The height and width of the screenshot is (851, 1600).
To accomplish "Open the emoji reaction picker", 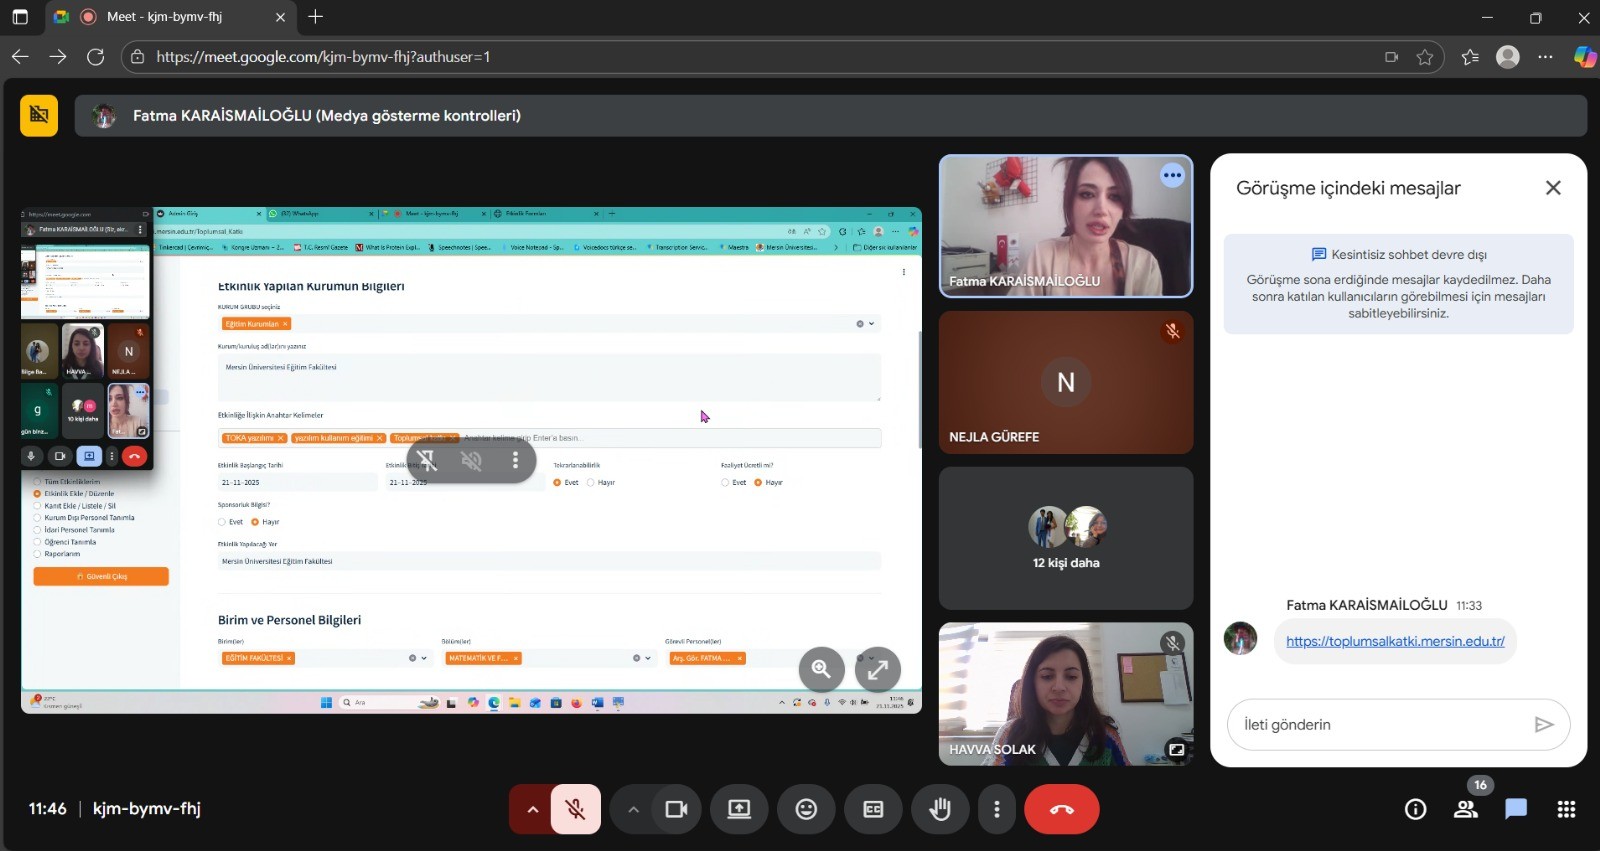I will point(806,809).
